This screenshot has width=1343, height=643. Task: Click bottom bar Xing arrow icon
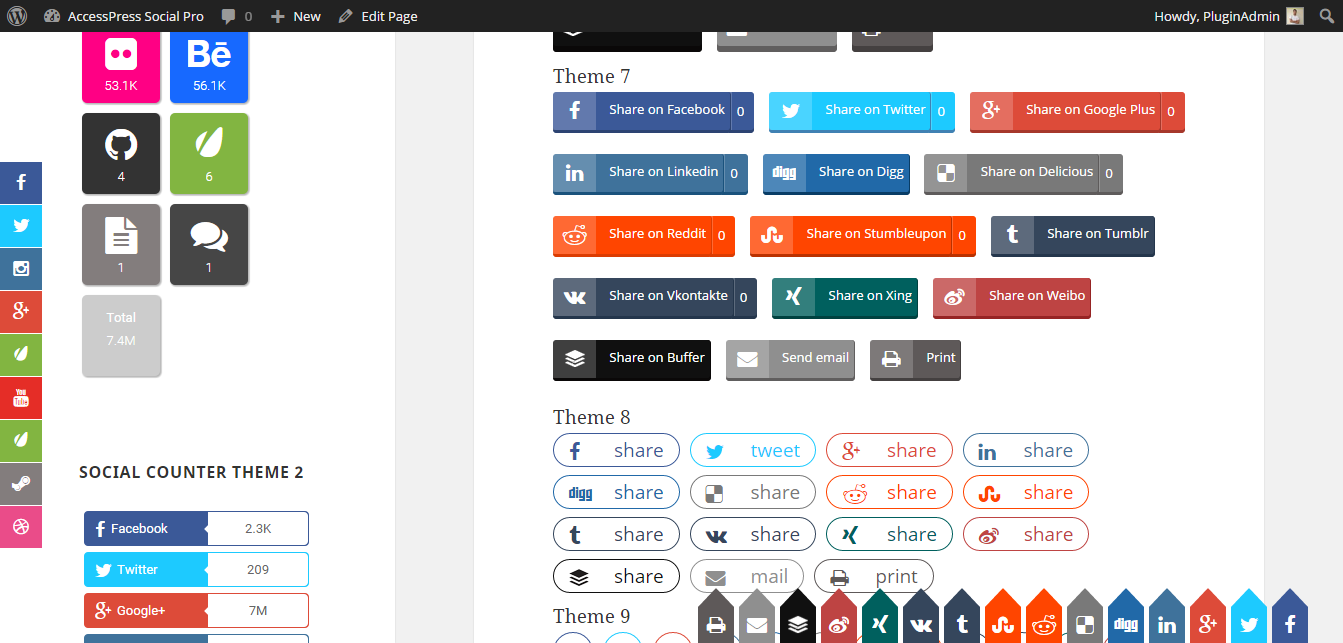880,618
